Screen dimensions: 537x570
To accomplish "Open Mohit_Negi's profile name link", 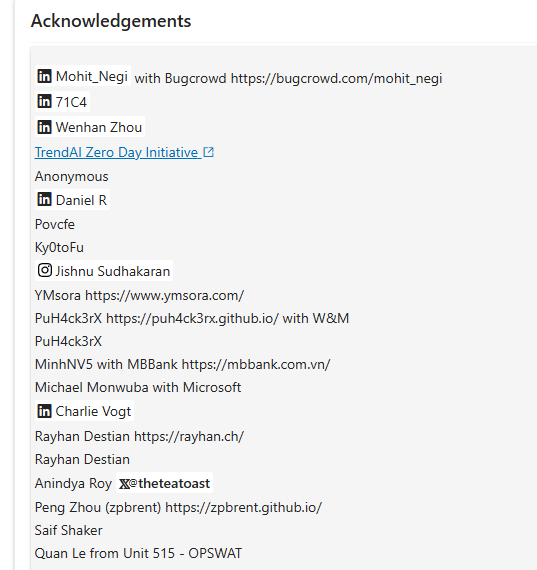I will coord(92,77).
